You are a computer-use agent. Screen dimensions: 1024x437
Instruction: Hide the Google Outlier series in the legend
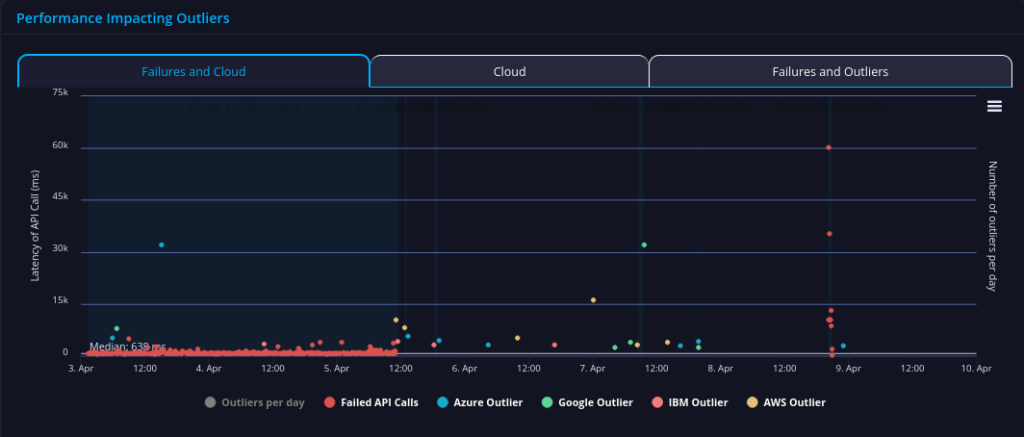pyautogui.click(x=587, y=402)
